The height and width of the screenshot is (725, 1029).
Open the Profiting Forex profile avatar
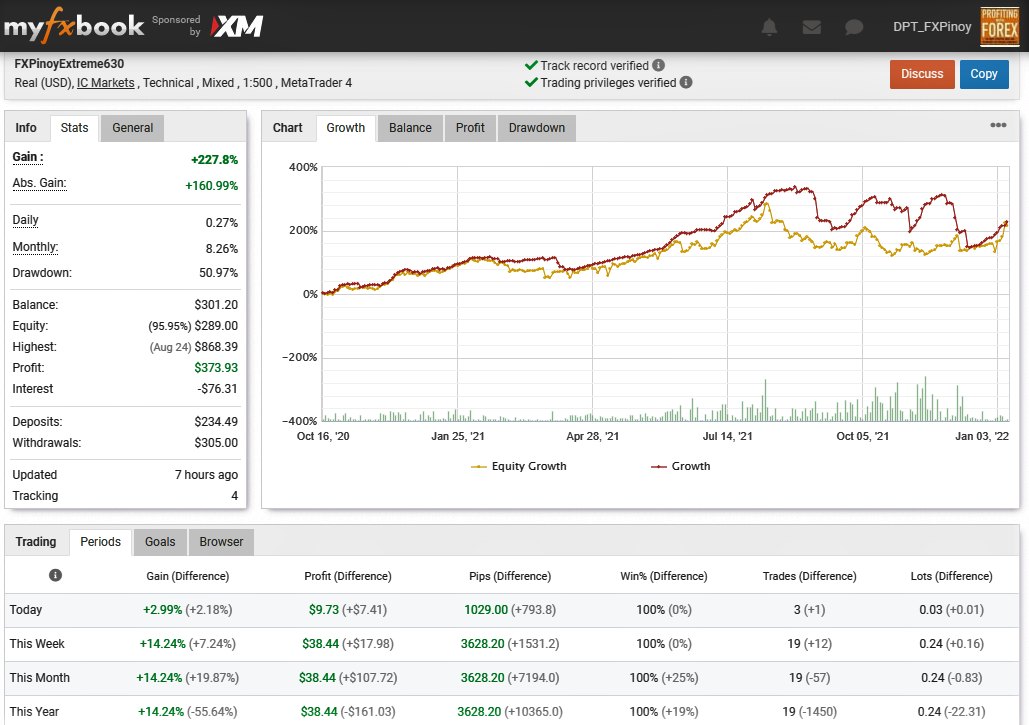click(x=999, y=27)
